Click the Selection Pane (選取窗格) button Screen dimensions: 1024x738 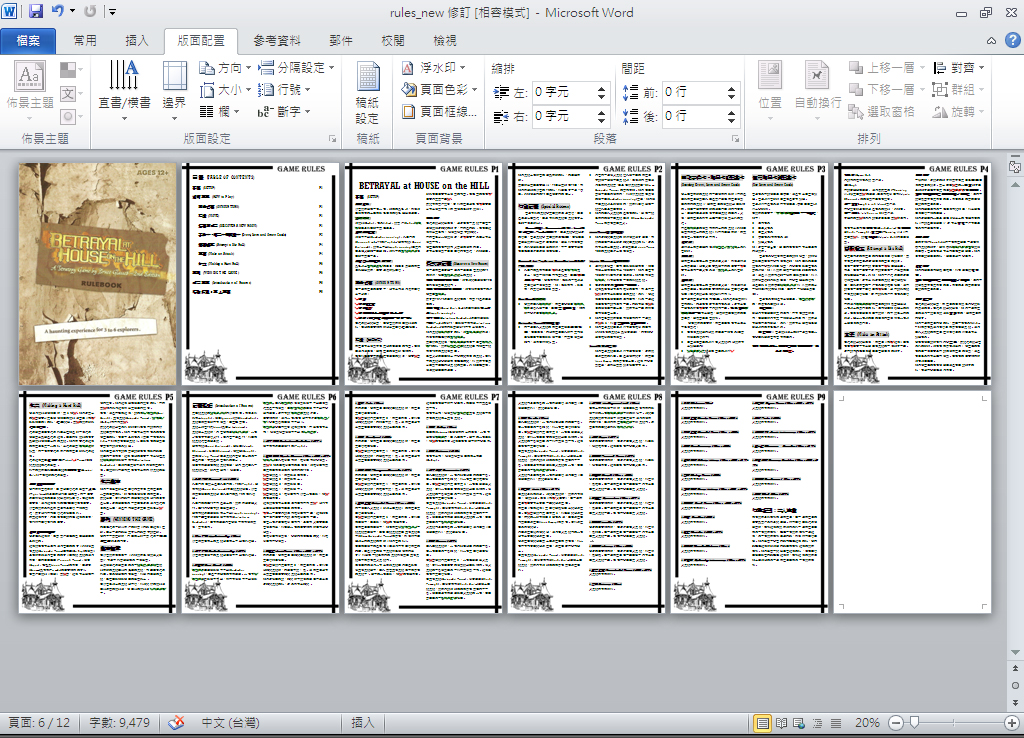pyautogui.click(x=884, y=112)
